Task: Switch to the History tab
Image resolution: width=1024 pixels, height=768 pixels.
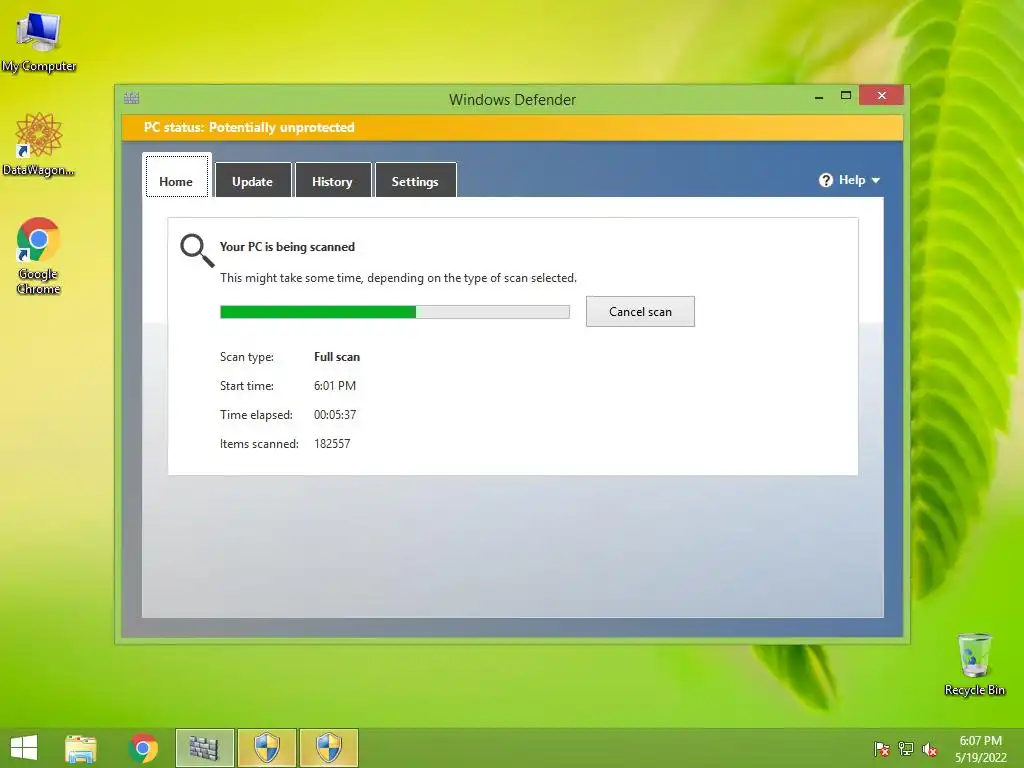Action: coord(332,180)
